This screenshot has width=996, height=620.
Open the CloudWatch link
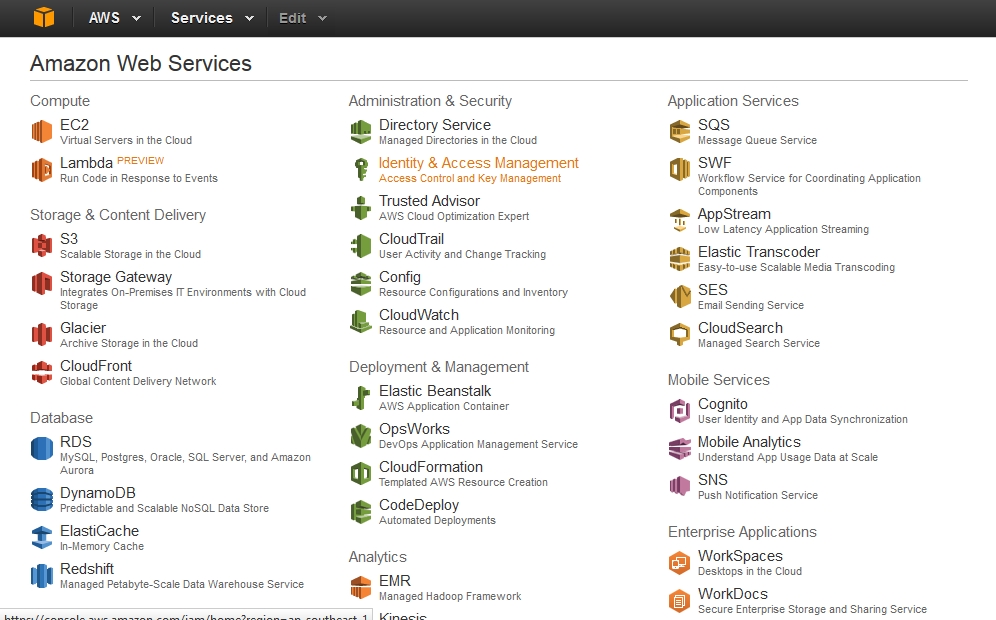[419, 315]
